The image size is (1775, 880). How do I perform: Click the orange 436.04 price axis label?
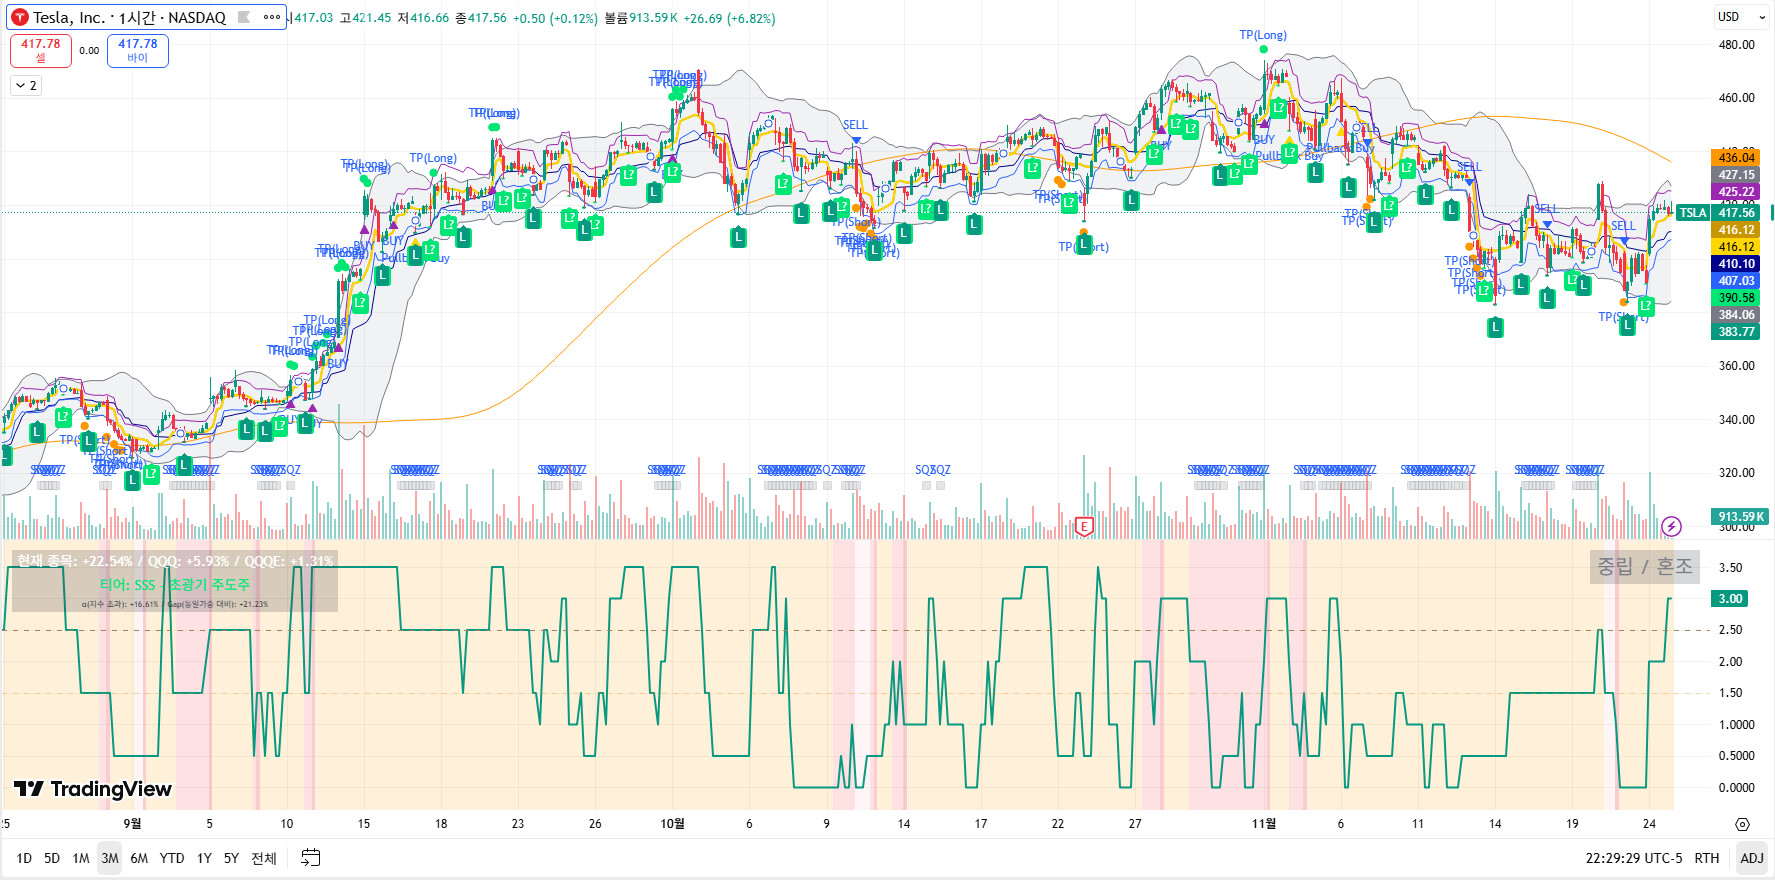pyautogui.click(x=1736, y=158)
